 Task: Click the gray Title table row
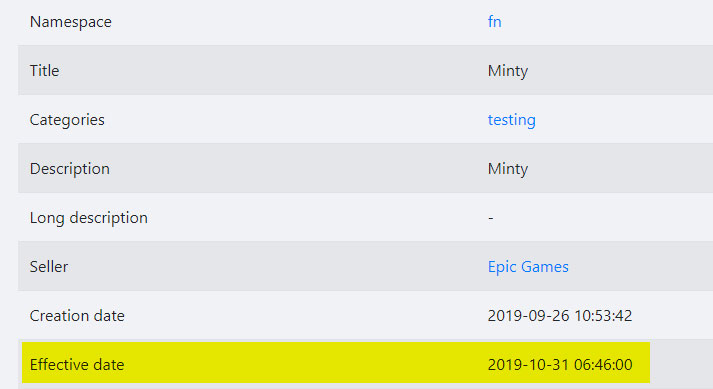pos(366,70)
